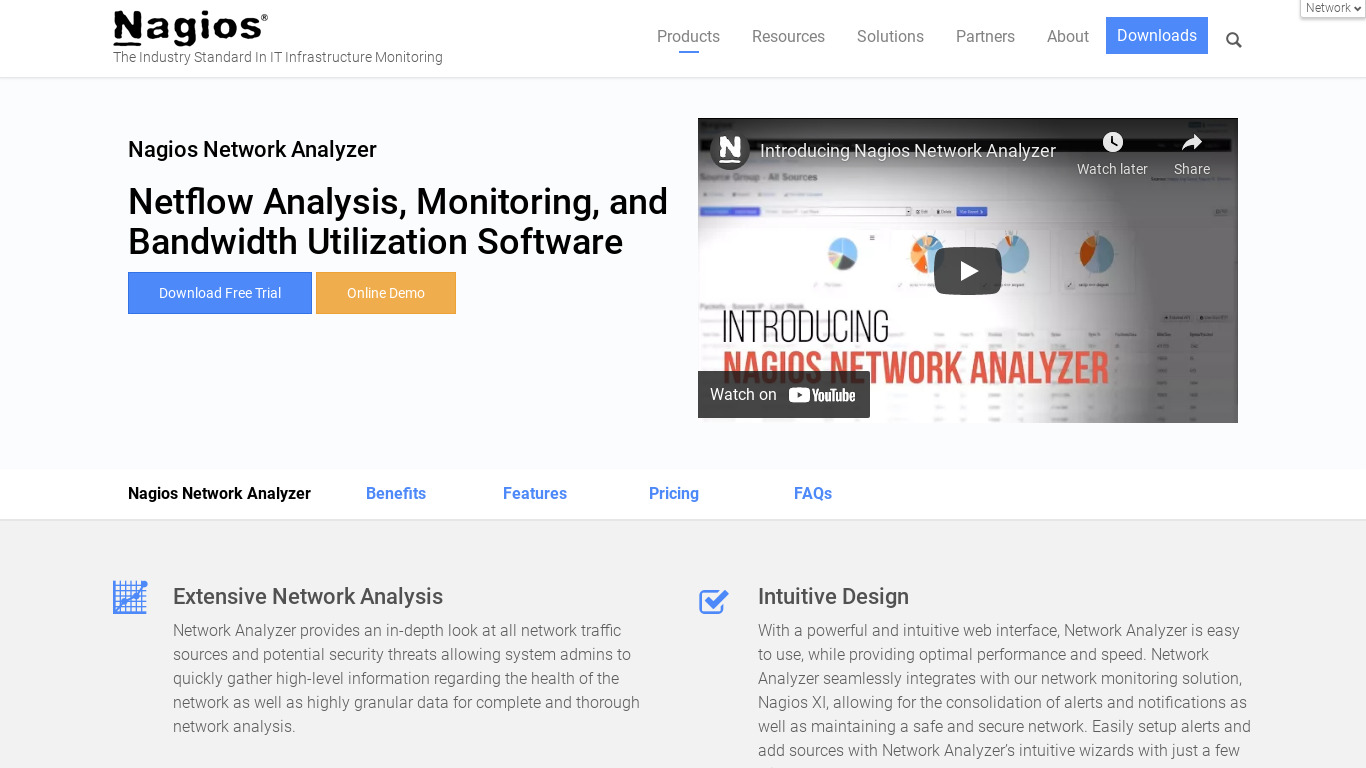Click the Intuitive Design heading
This screenshot has width=1366, height=768.
click(833, 597)
